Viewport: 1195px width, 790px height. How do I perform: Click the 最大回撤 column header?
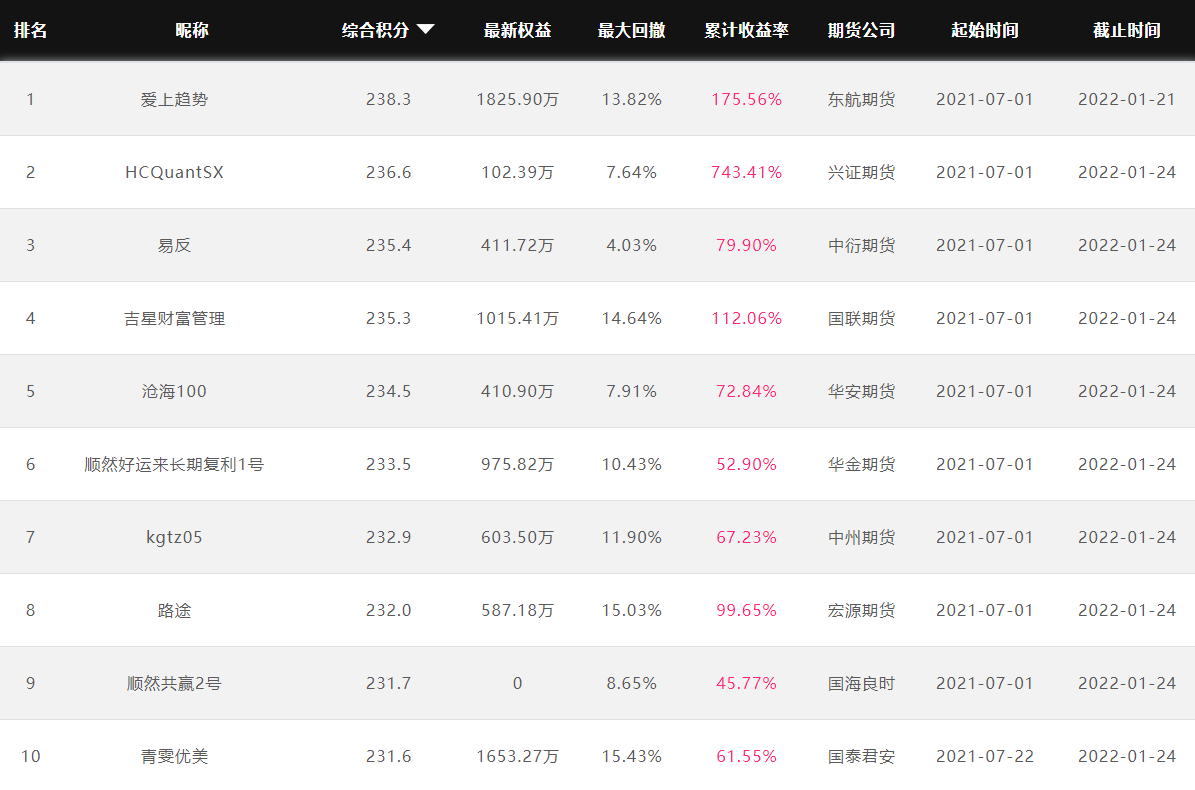point(631,30)
